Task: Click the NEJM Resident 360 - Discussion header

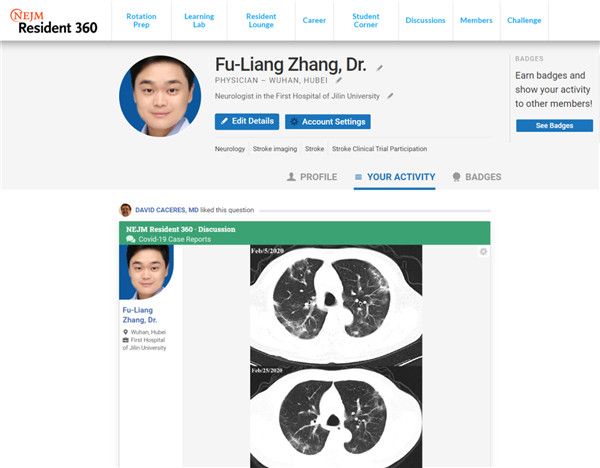Action: 181,229
